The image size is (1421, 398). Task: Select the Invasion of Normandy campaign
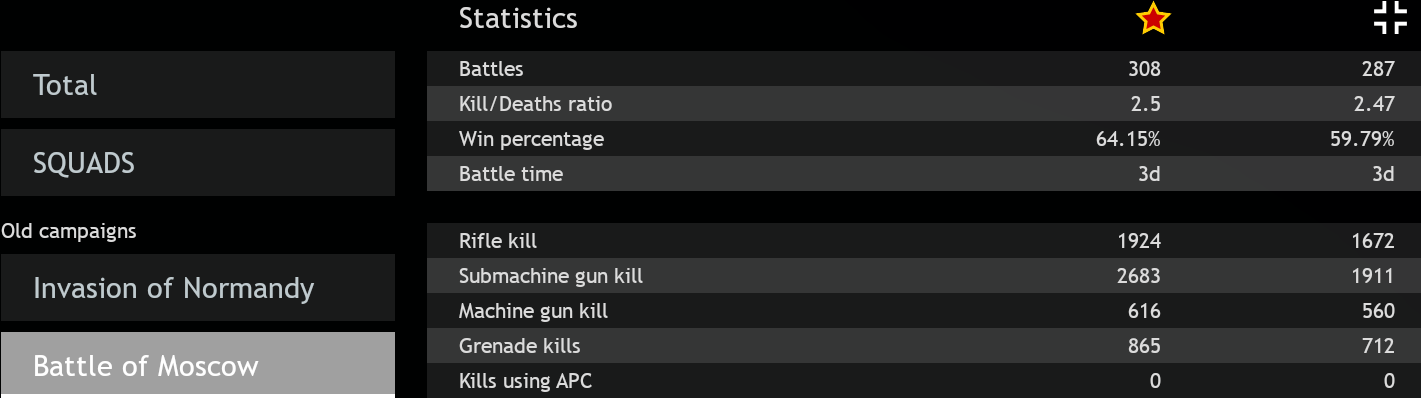coord(198,288)
